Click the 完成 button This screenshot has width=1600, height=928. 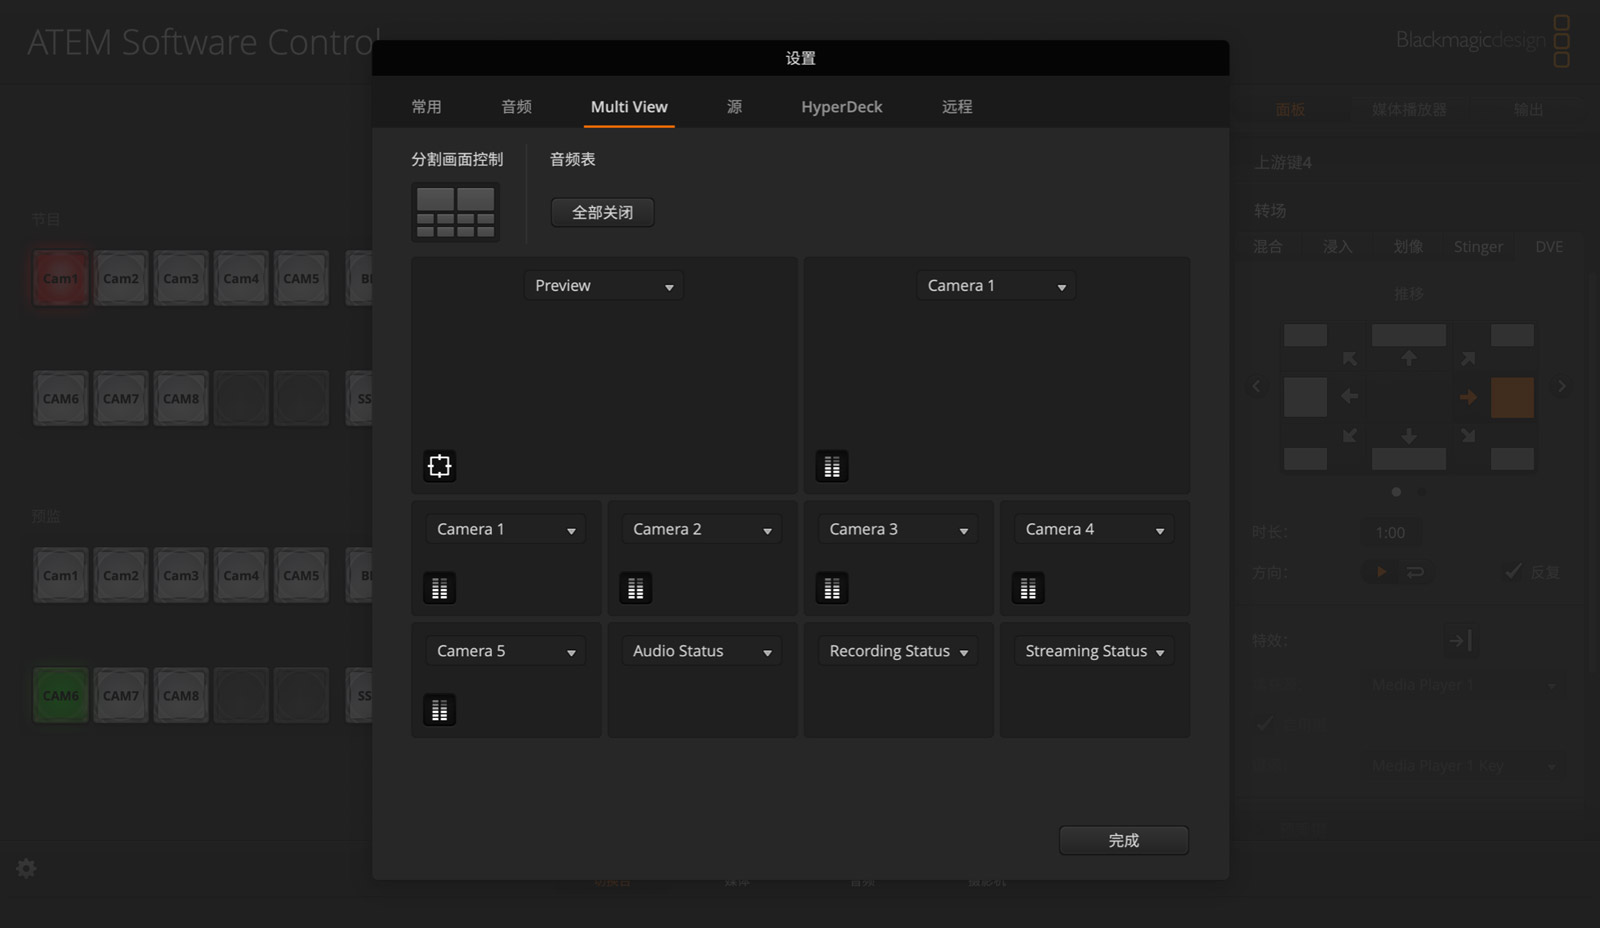1124,840
